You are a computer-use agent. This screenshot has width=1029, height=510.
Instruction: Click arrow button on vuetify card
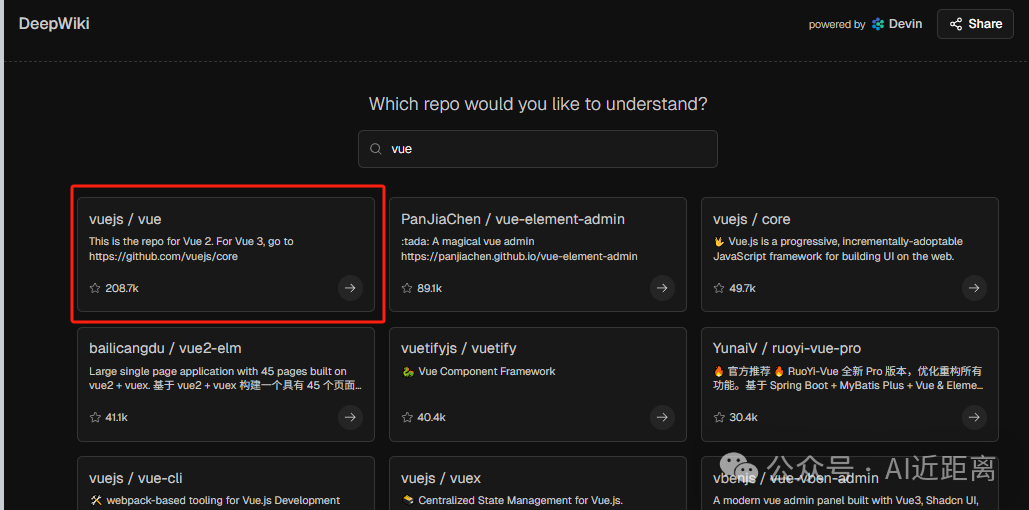coord(662,417)
